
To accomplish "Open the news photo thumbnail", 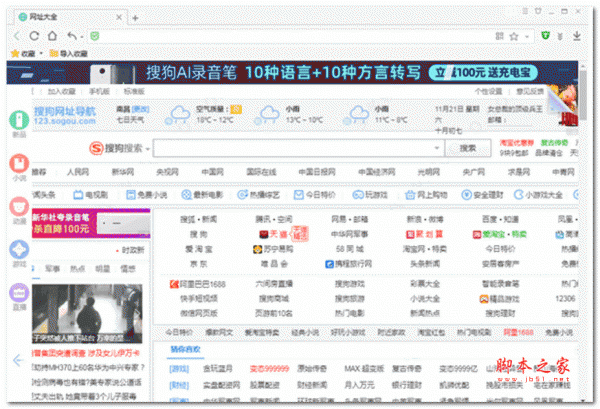I will (87, 313).
